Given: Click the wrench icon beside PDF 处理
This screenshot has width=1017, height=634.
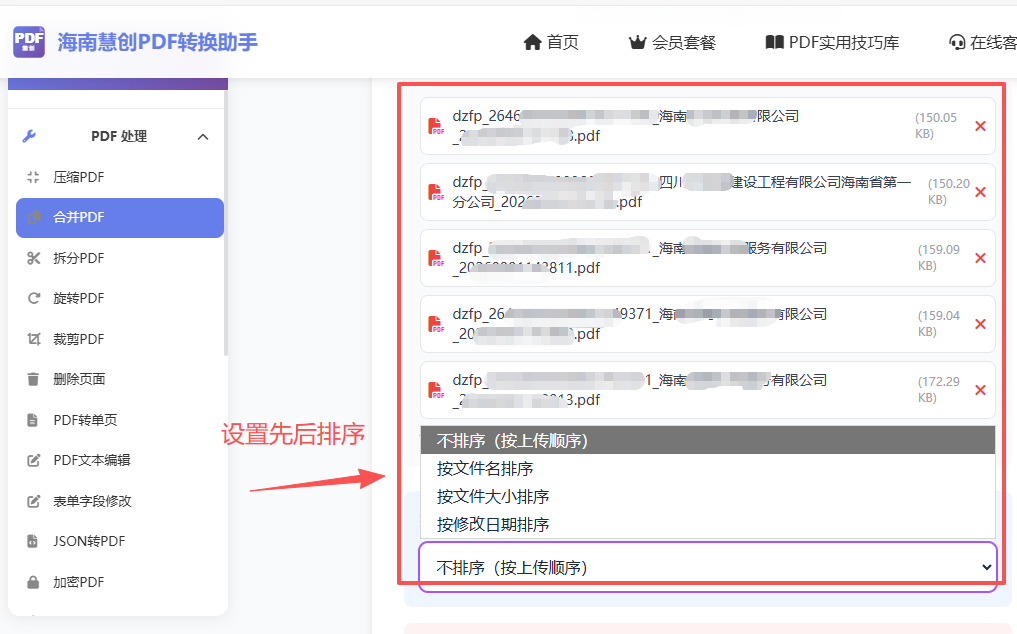Looking at the screenshot, I should (29, 136).
